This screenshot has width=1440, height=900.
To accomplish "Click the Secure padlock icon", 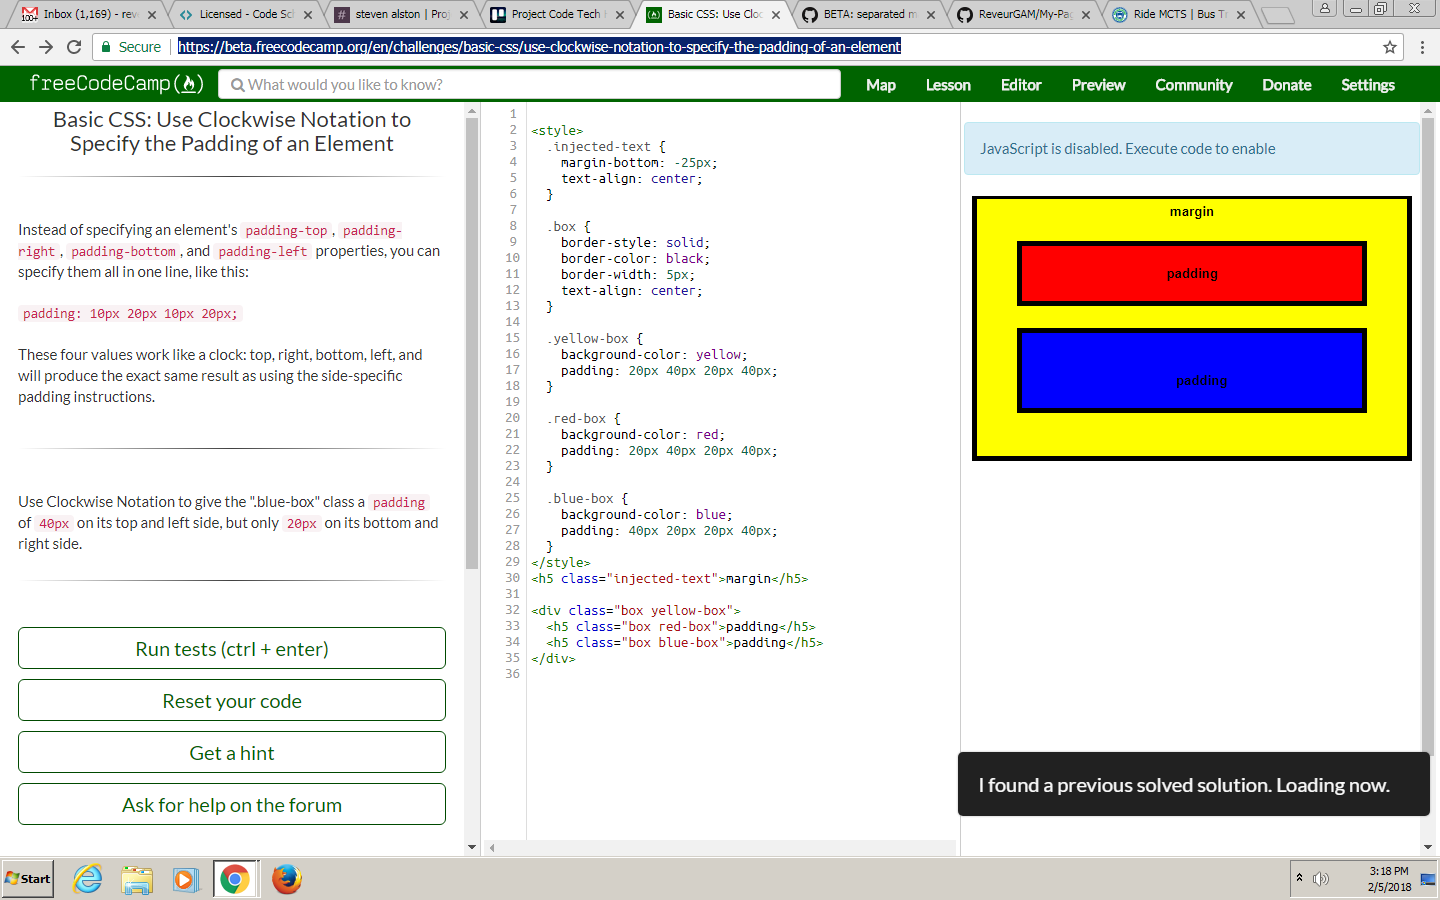I will point(106,47).
